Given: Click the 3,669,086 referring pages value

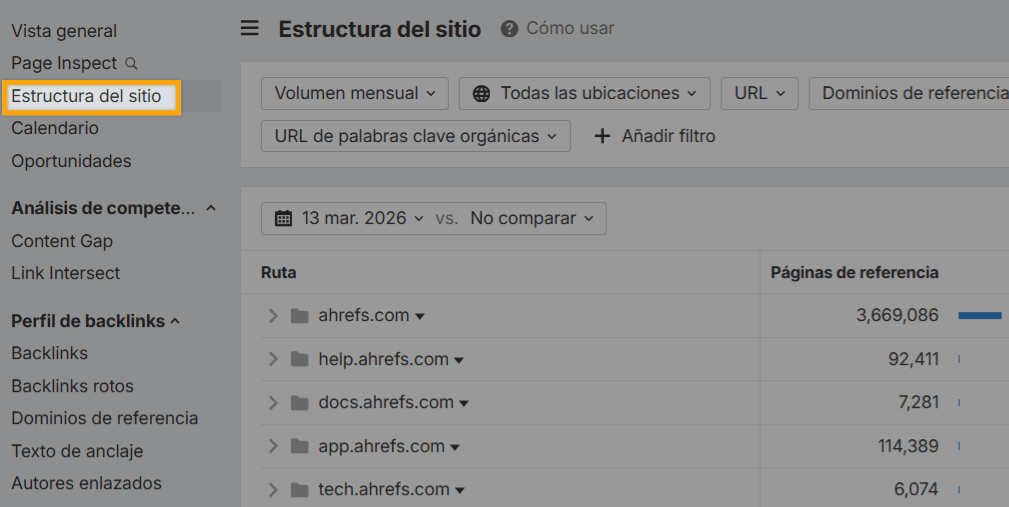Looking at the screenshot, I should [897, 315].
